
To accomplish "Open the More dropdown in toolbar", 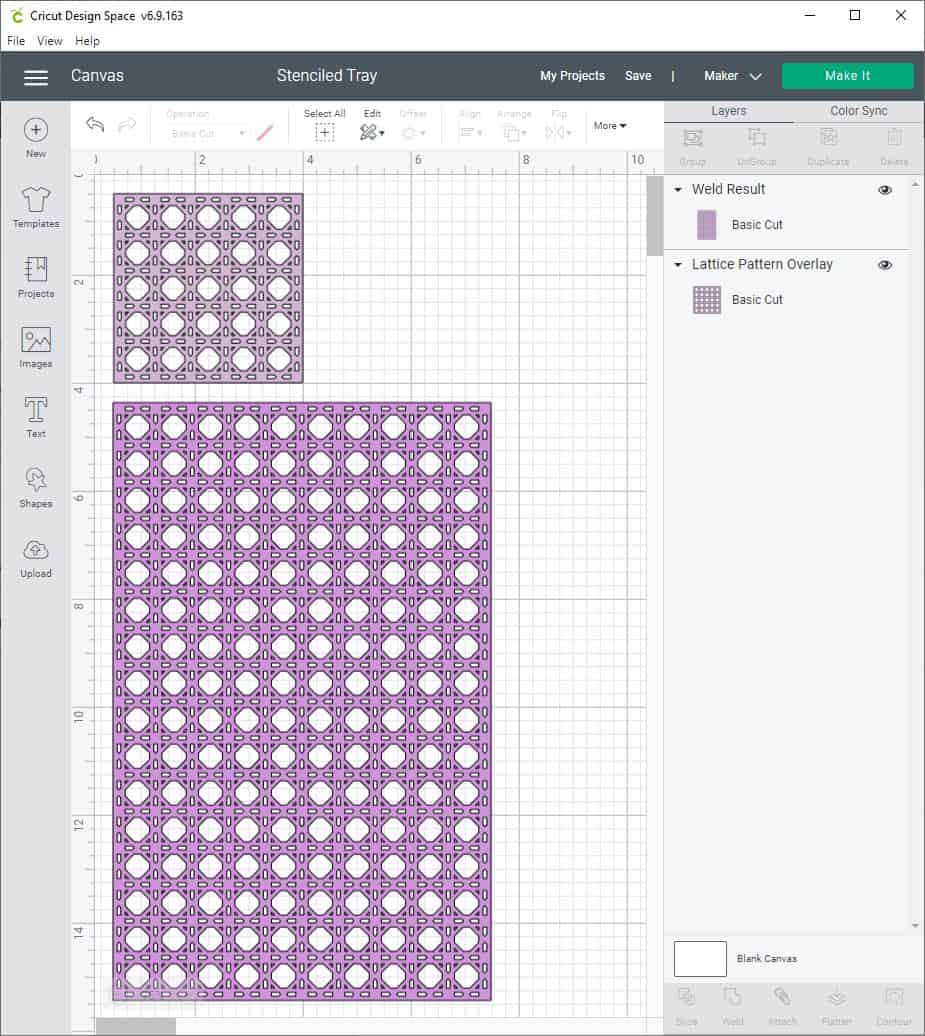I will point(609,125).
